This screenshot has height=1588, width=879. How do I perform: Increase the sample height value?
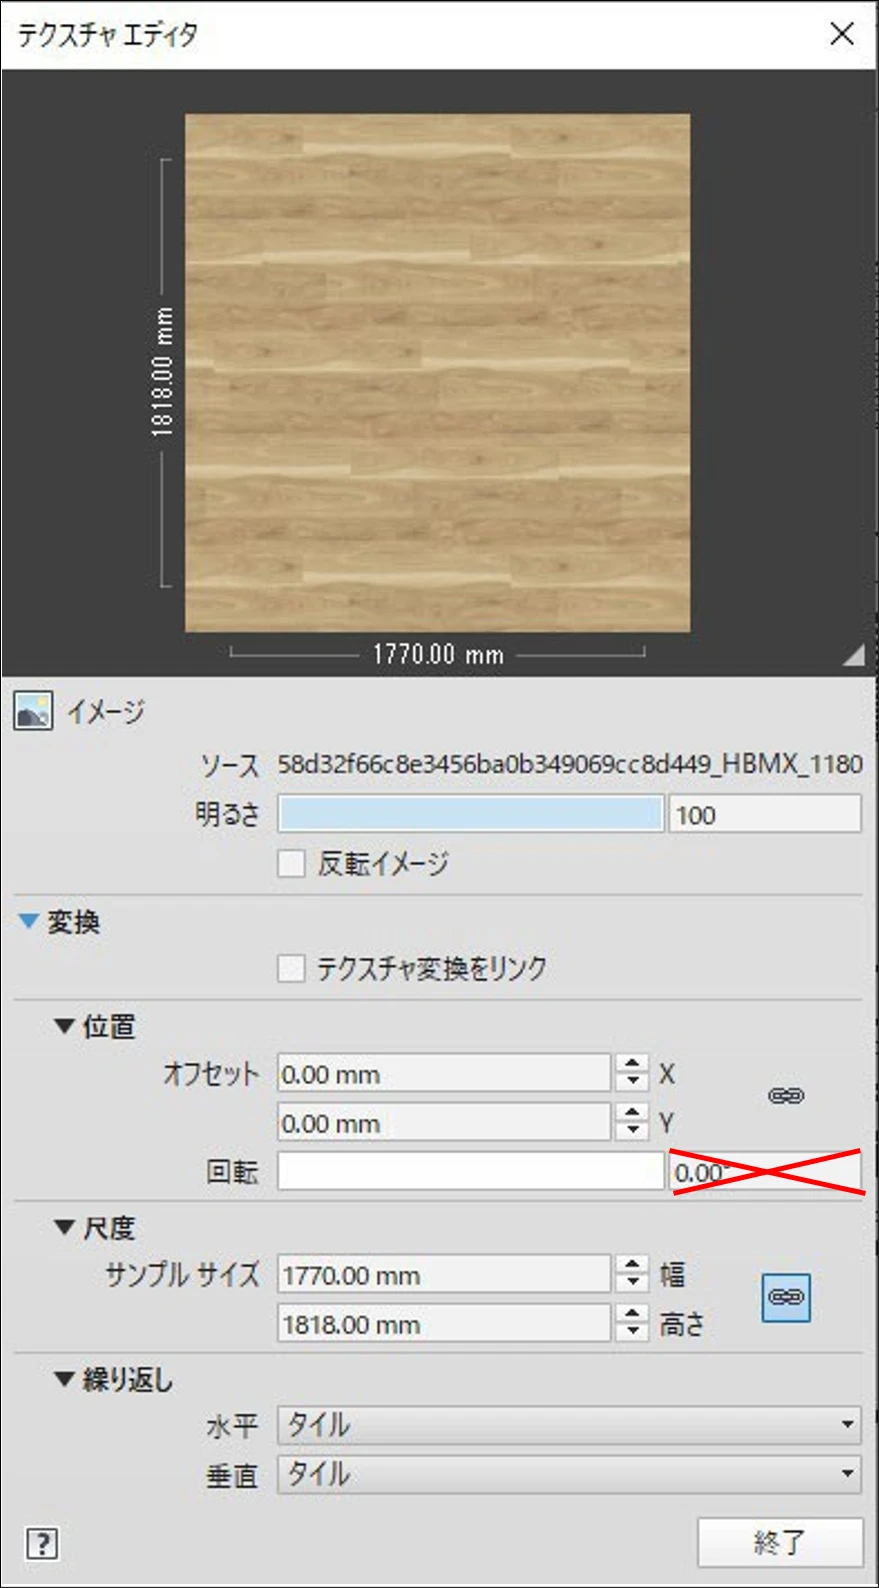[632, 1314]
